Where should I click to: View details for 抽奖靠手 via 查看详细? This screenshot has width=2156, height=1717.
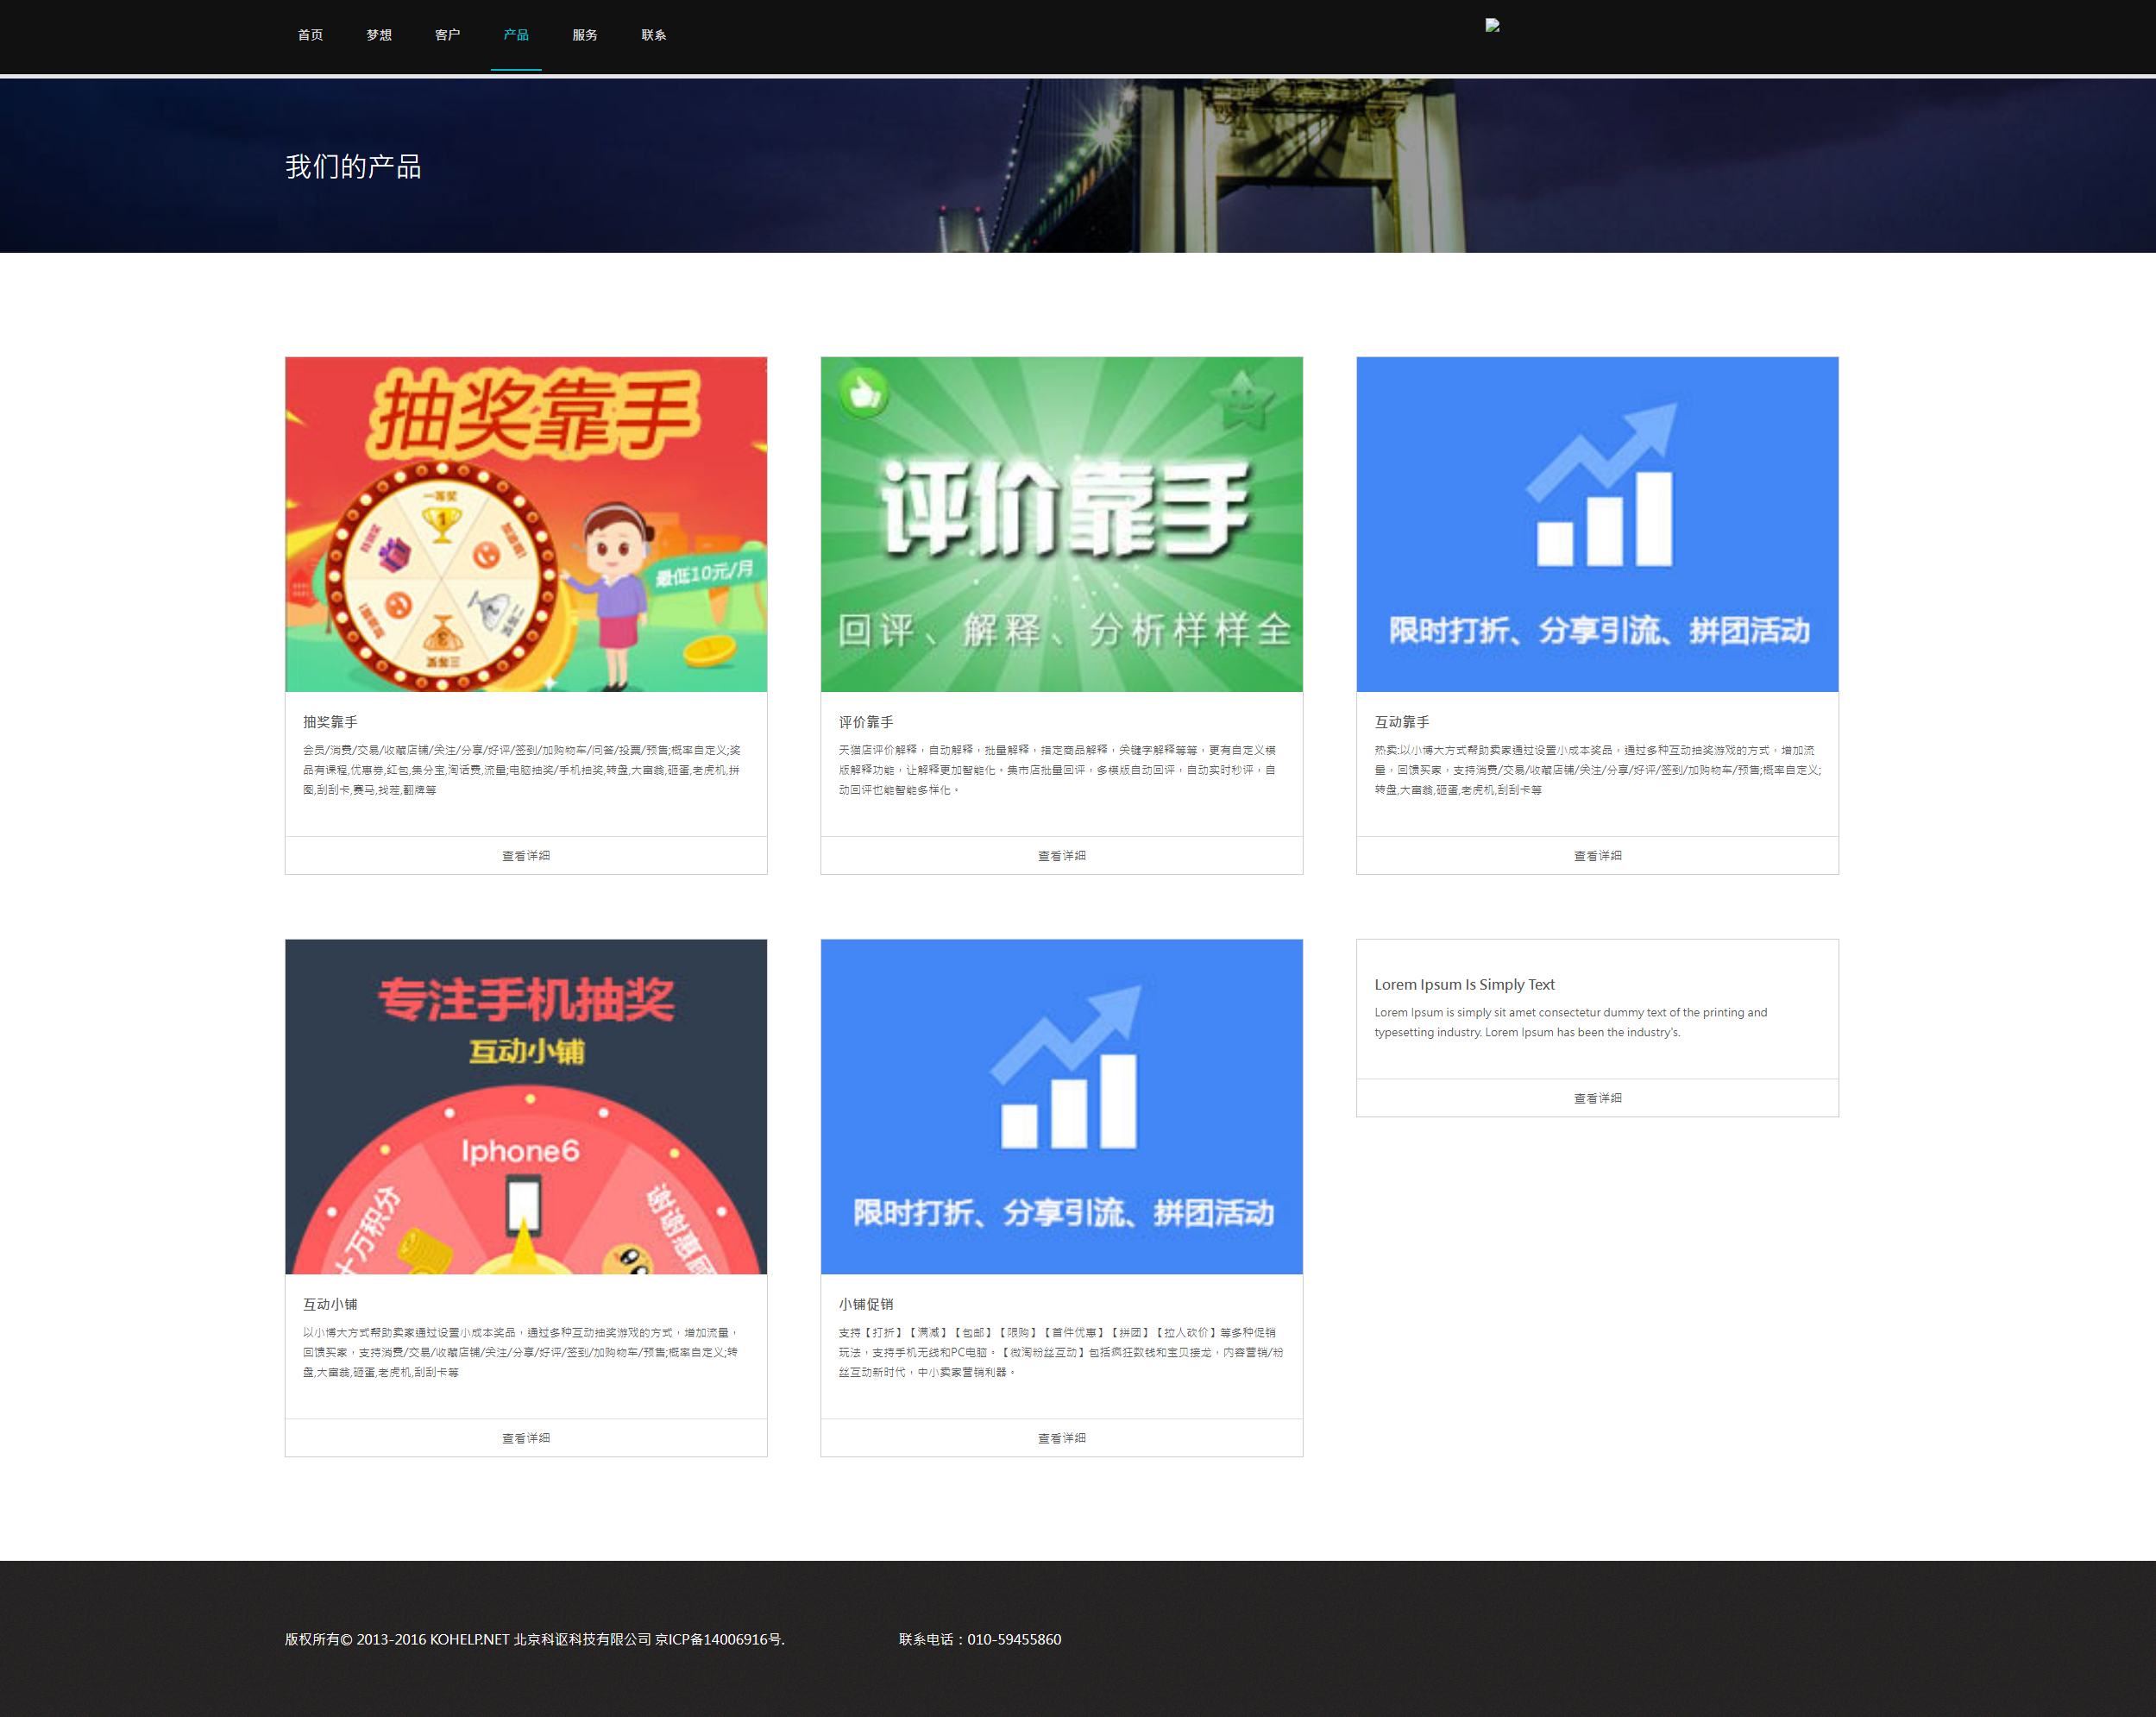[525, 855]
